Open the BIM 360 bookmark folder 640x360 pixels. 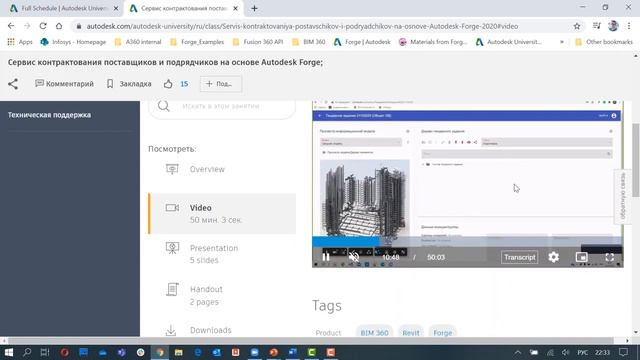(309, 42)
